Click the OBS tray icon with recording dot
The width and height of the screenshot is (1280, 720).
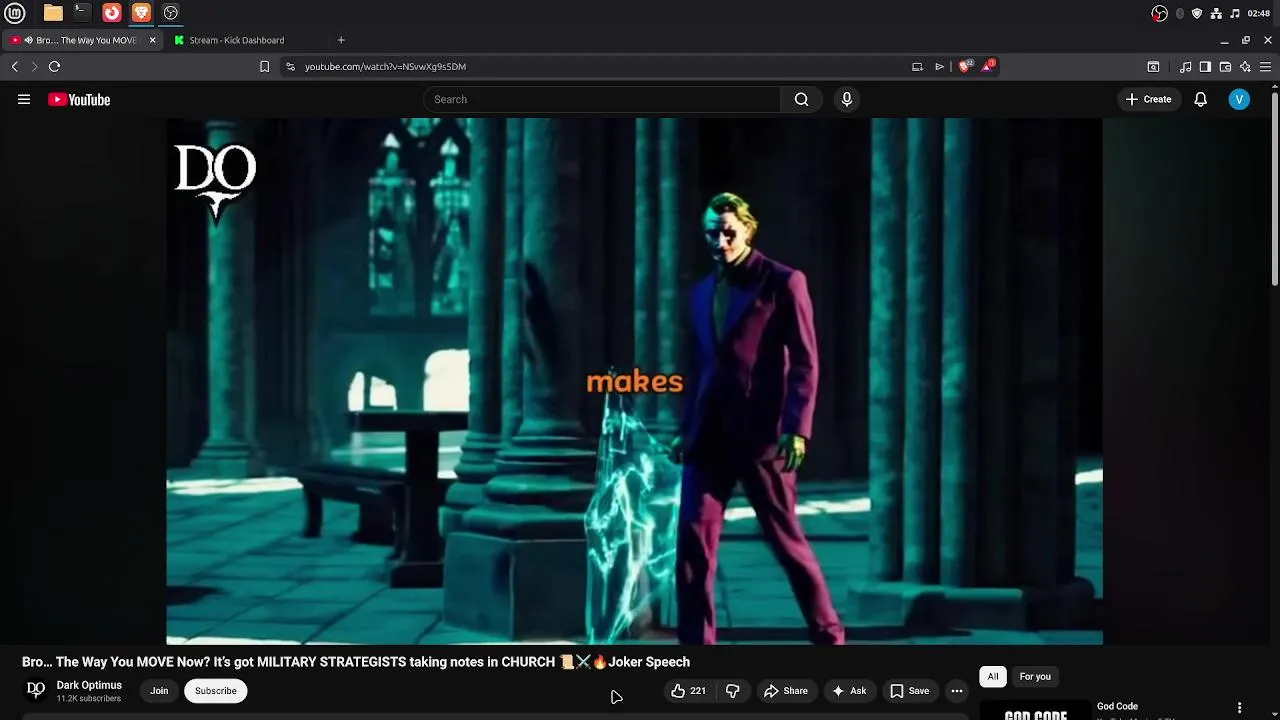point(1159,13)
